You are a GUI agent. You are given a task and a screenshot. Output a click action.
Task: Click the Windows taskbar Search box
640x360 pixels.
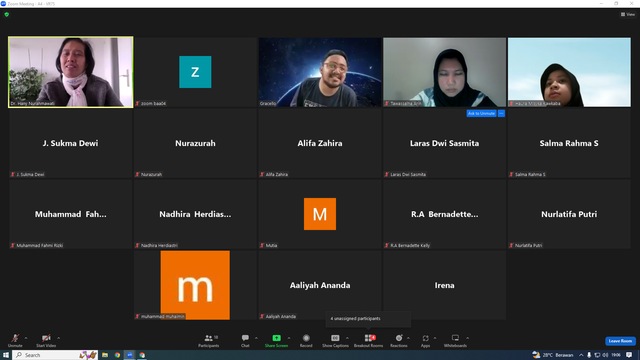55,355
